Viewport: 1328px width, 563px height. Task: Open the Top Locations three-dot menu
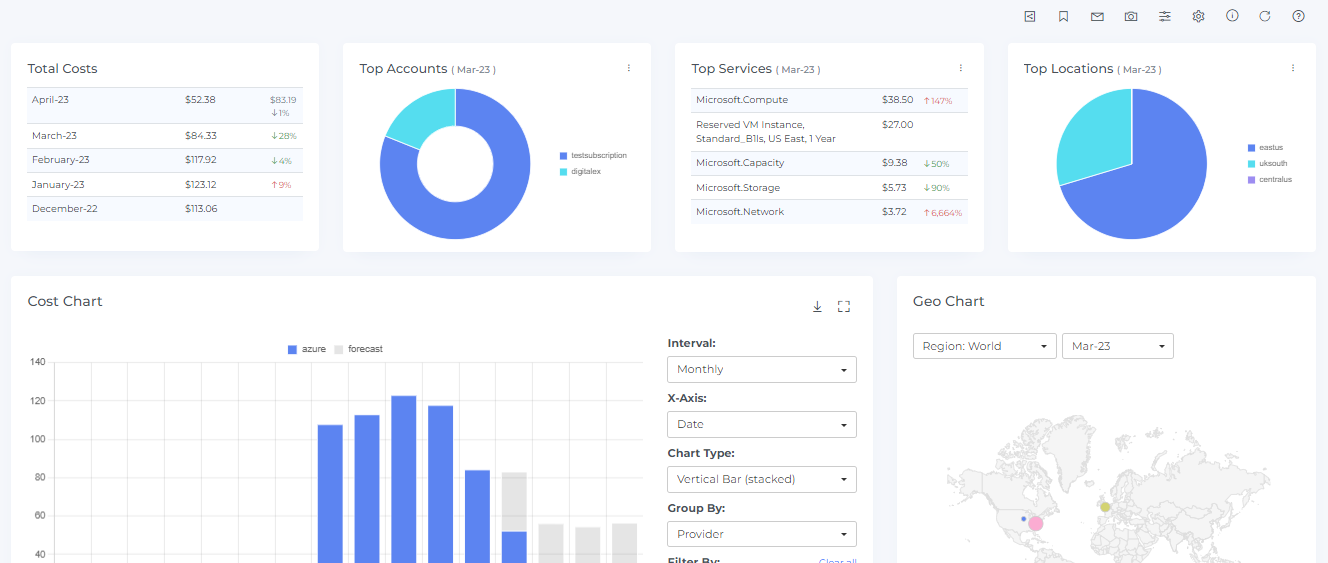pos(1293,68)
